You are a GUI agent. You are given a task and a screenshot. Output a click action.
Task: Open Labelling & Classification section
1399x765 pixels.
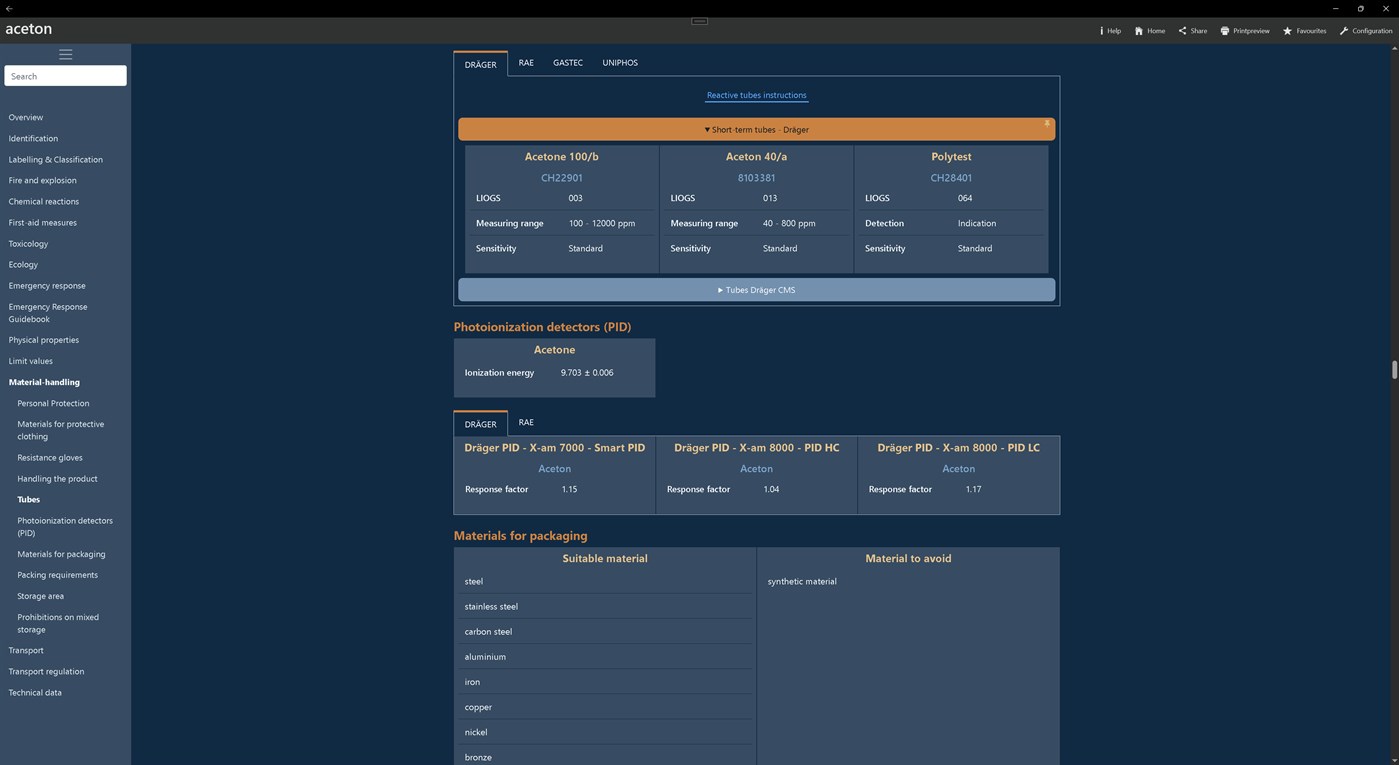56,159
